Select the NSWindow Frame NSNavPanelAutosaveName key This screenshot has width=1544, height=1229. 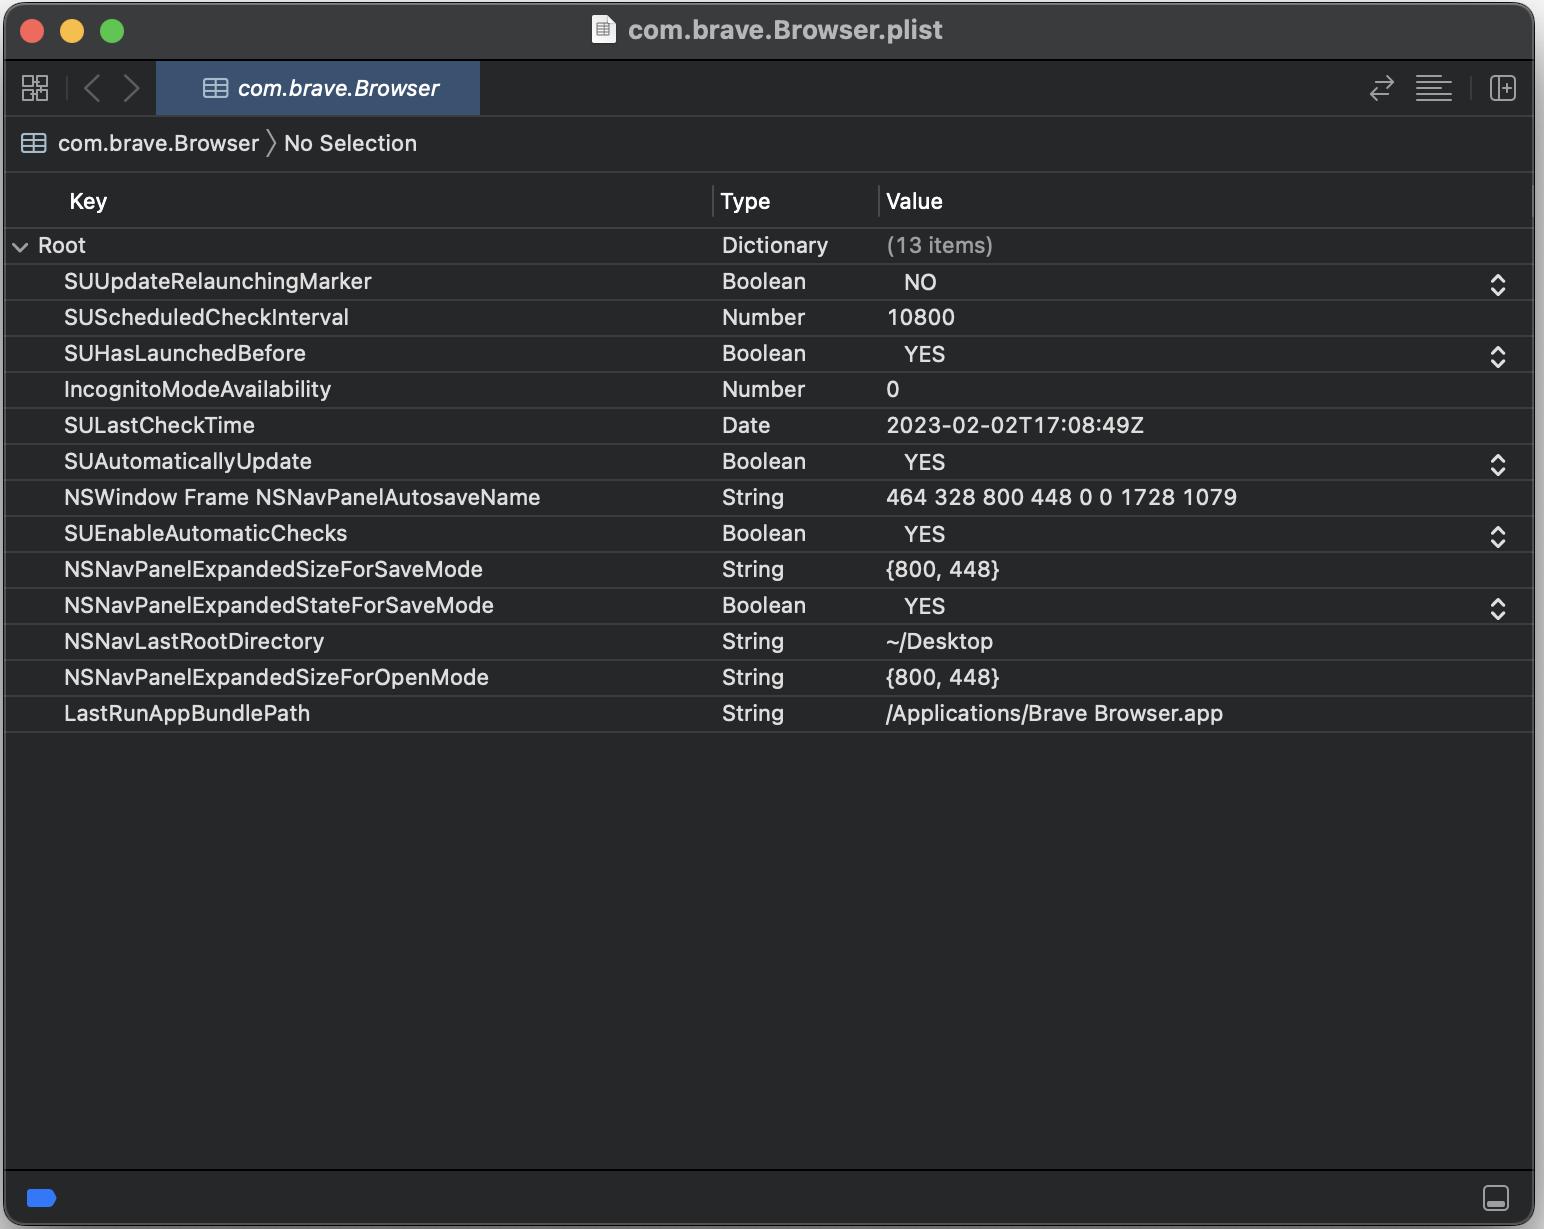[302, 498]
